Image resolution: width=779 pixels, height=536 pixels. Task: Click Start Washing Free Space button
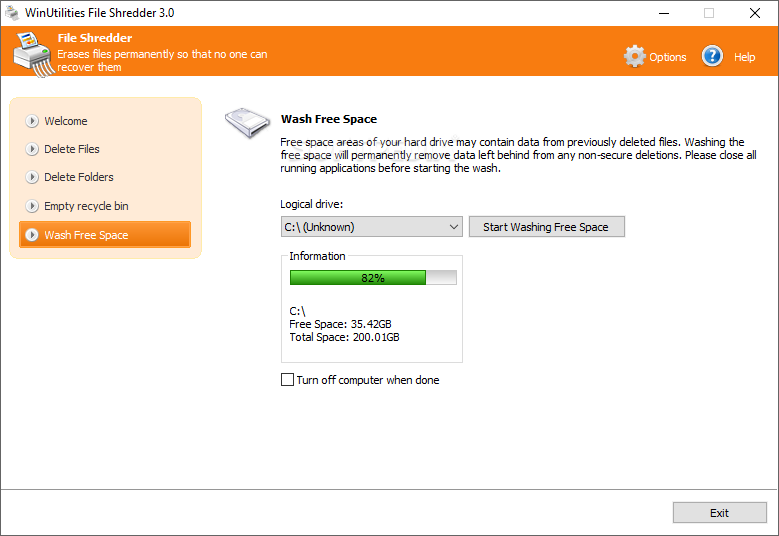[x=546, y=227]
